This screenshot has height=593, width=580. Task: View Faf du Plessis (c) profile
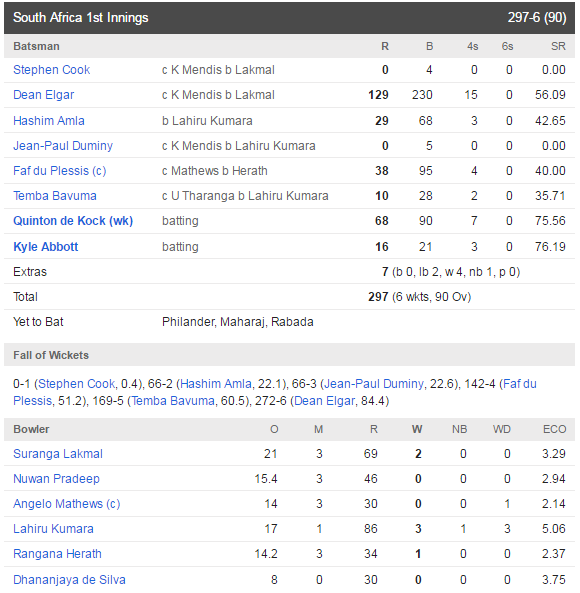[x=60, y=171]
